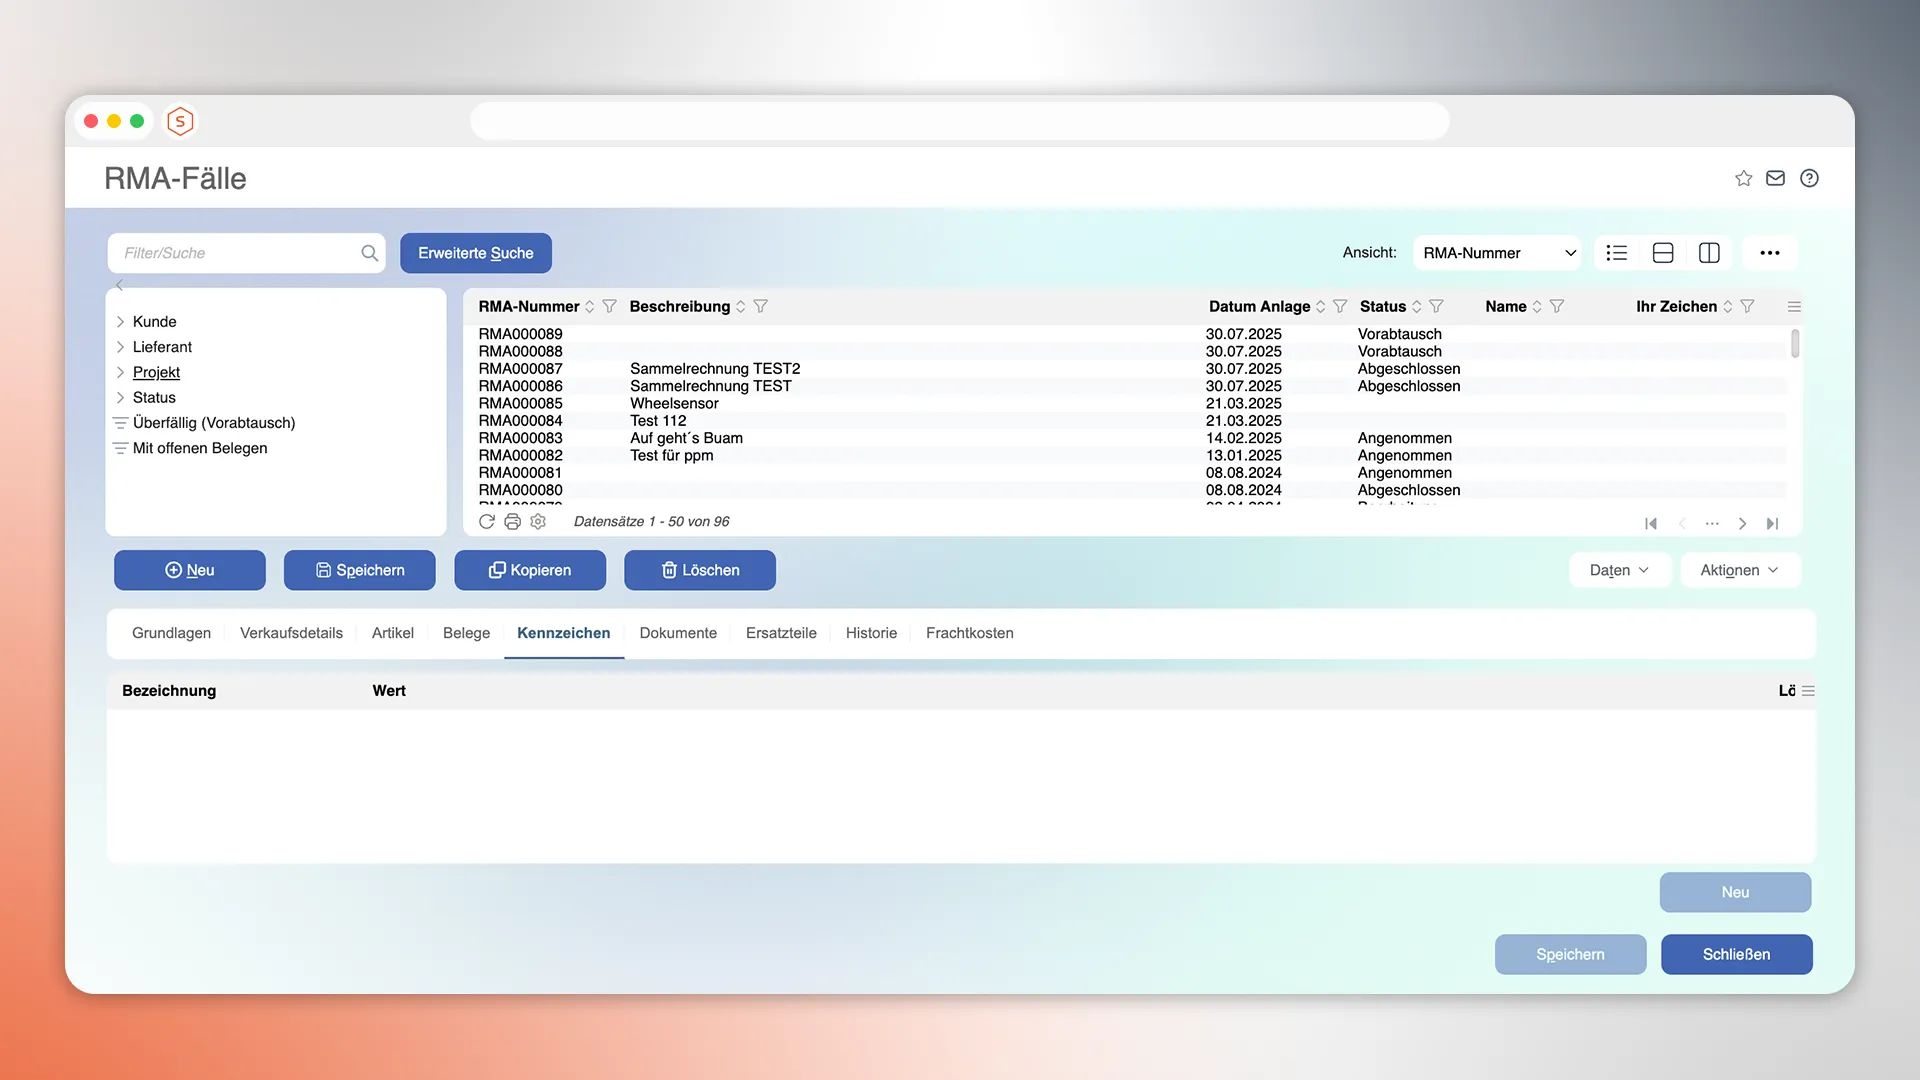Expand the Kunde tree node
The height and width of the screenshot is (1080, 1920).
[x=120, y=321]
